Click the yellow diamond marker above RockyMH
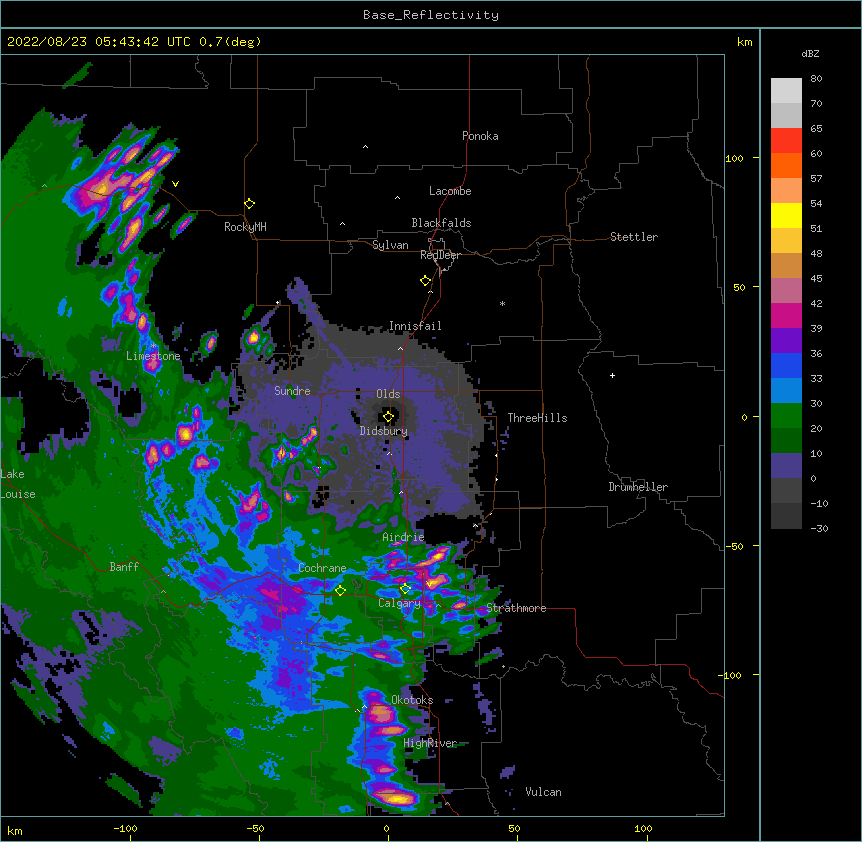Image resolution: width=862 pixels, height=842 pixels. 249,204
